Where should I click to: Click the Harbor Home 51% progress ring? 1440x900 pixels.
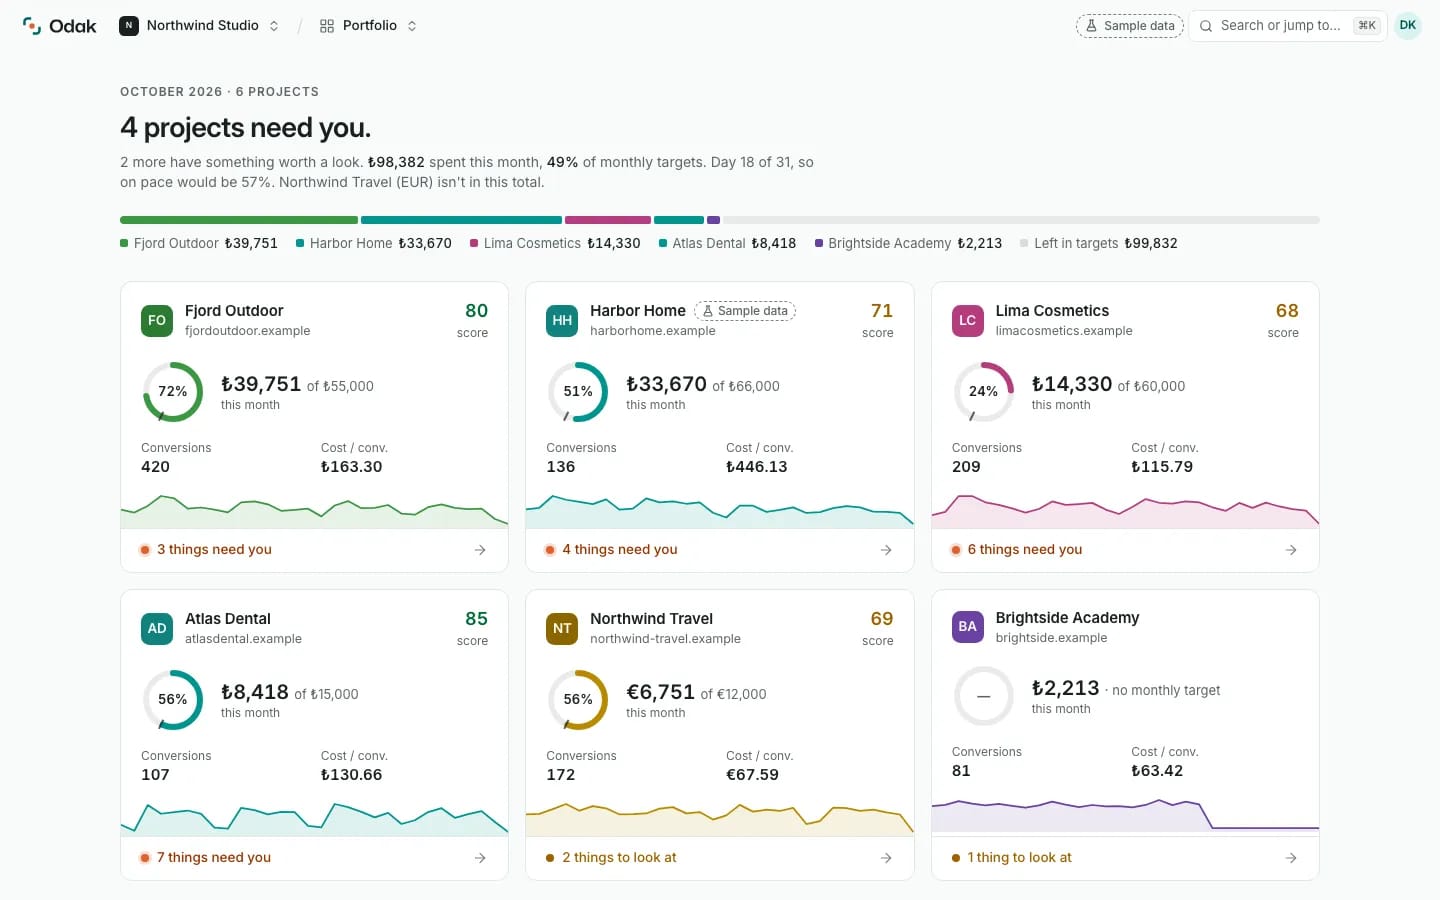click(577, 392)
